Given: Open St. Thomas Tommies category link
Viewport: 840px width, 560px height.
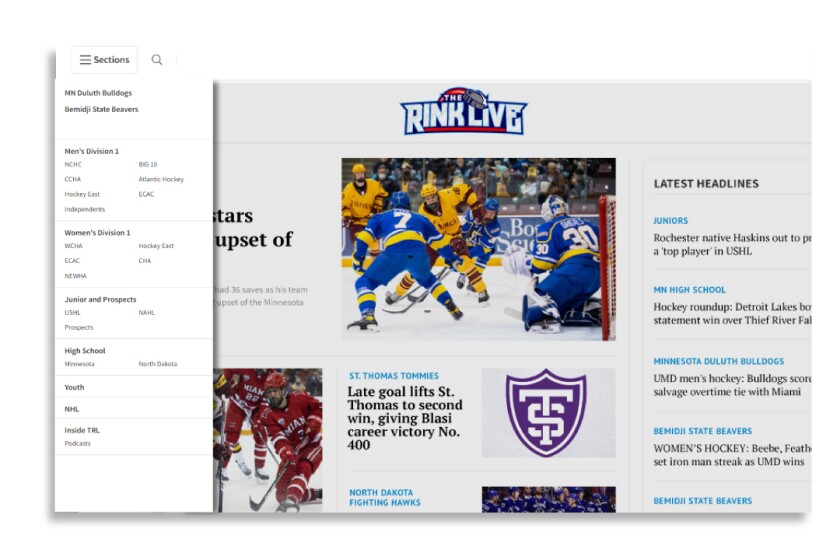Looking at the screenshot, I should 394,376.
